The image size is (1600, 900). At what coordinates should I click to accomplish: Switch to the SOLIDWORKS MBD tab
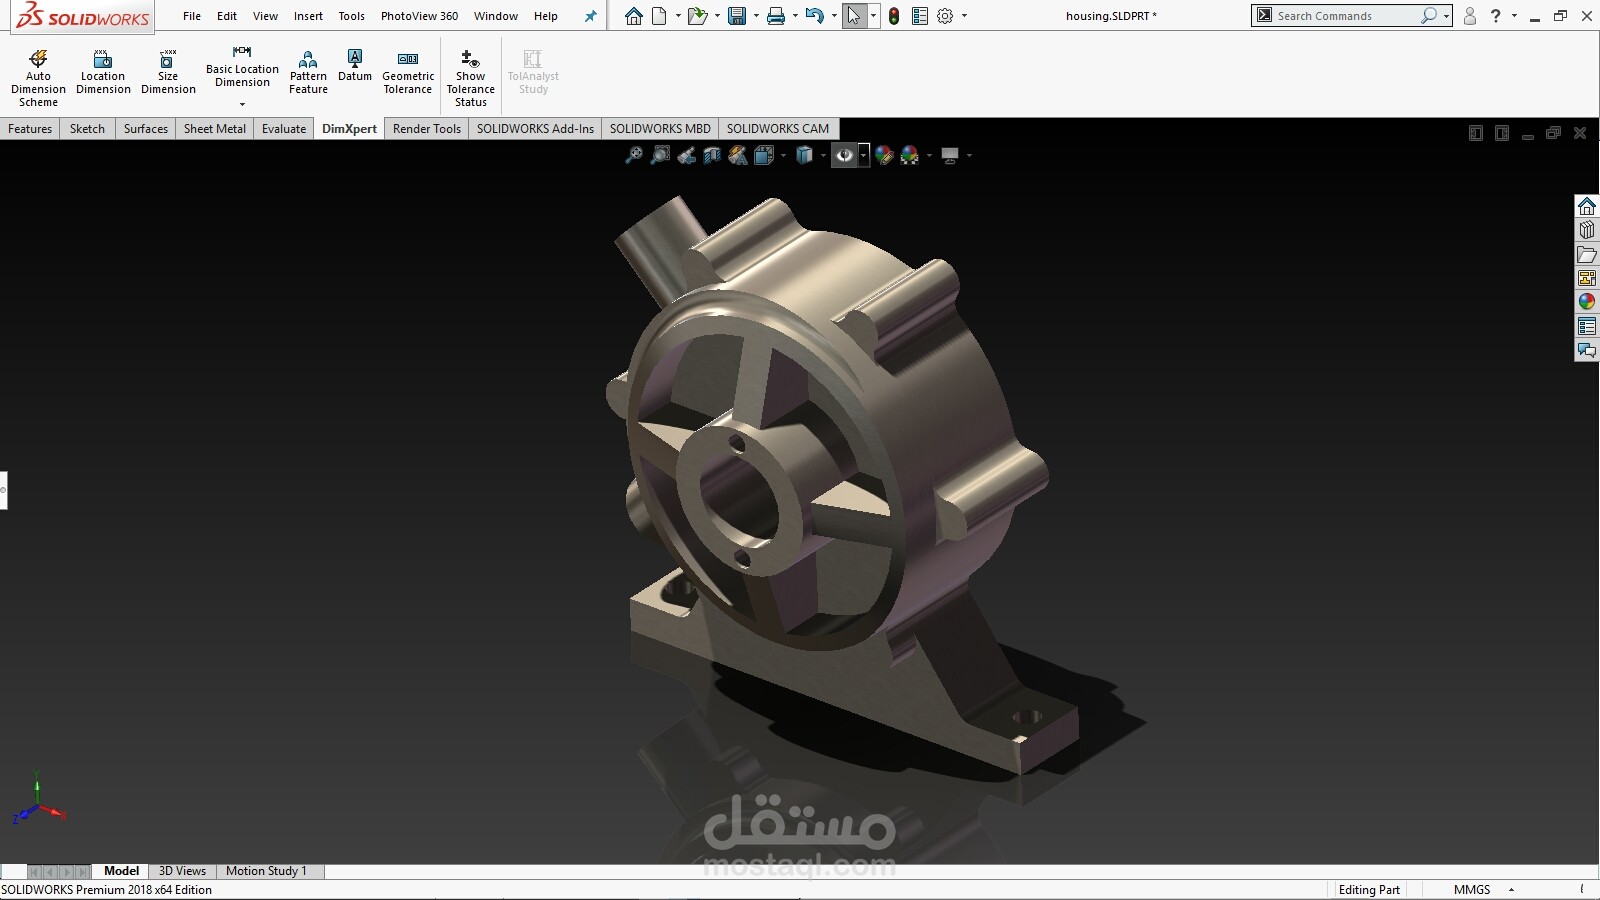pos(660,129)
